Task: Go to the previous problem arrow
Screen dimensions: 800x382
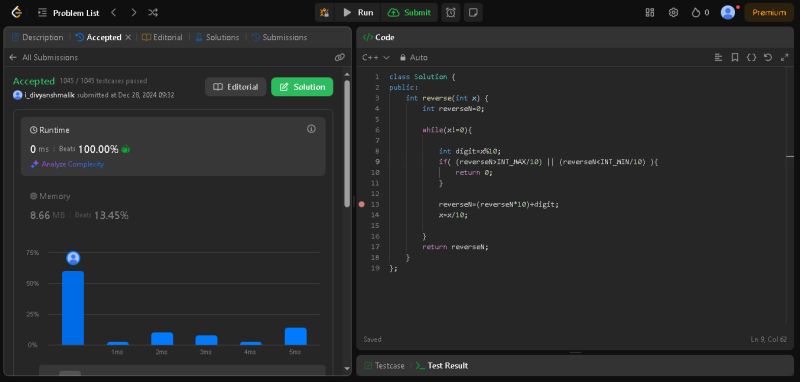Action: 114,13
